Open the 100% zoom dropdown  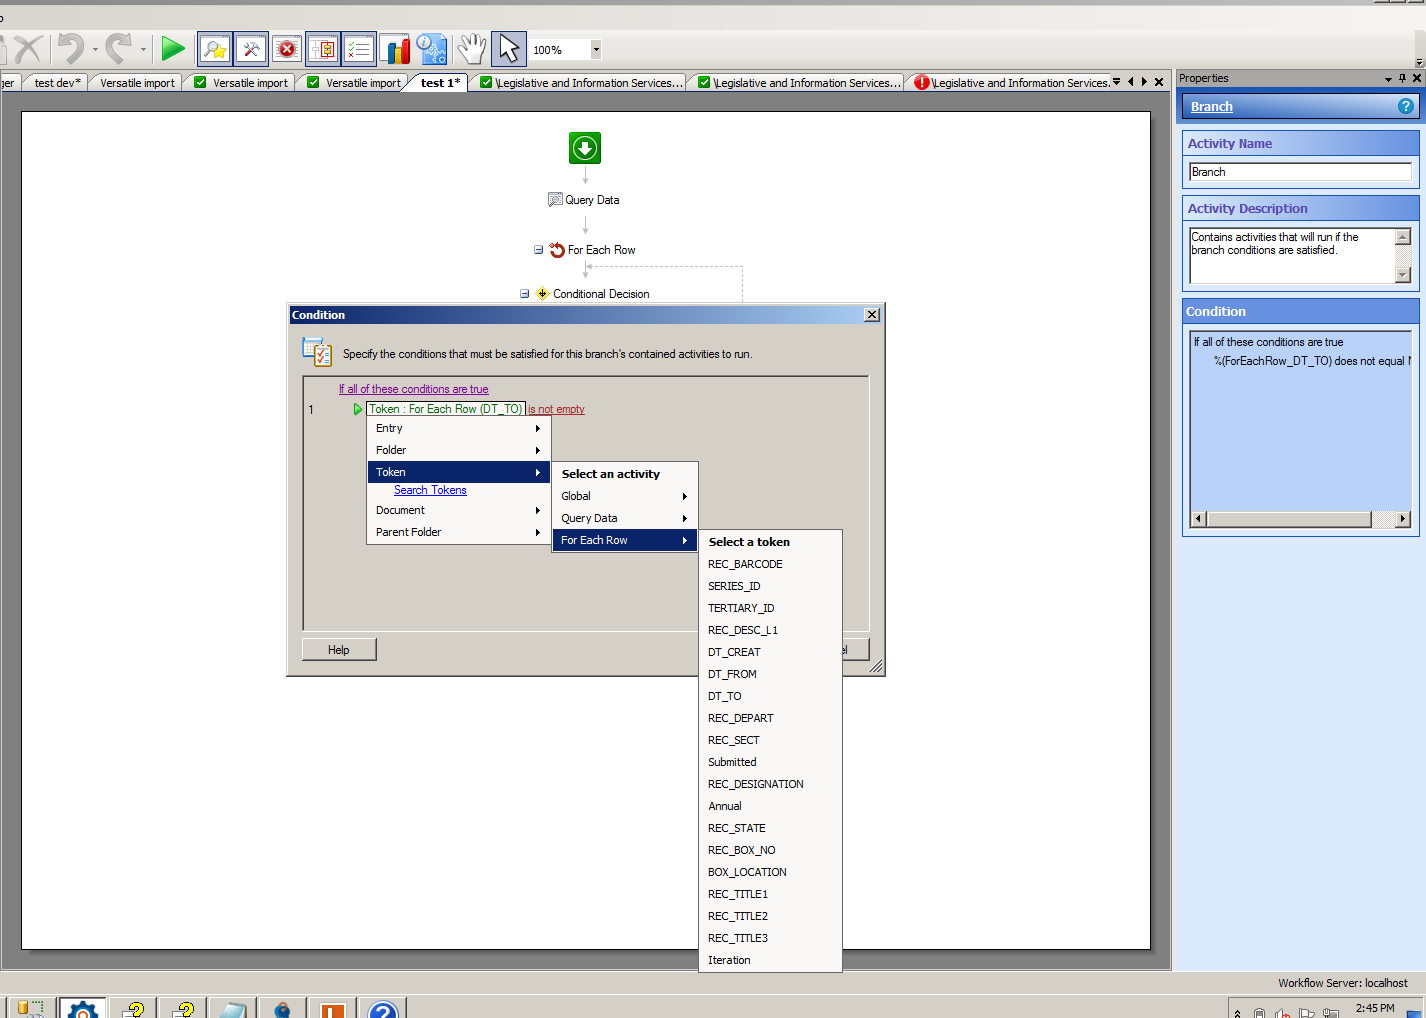(x=596, y=49)
